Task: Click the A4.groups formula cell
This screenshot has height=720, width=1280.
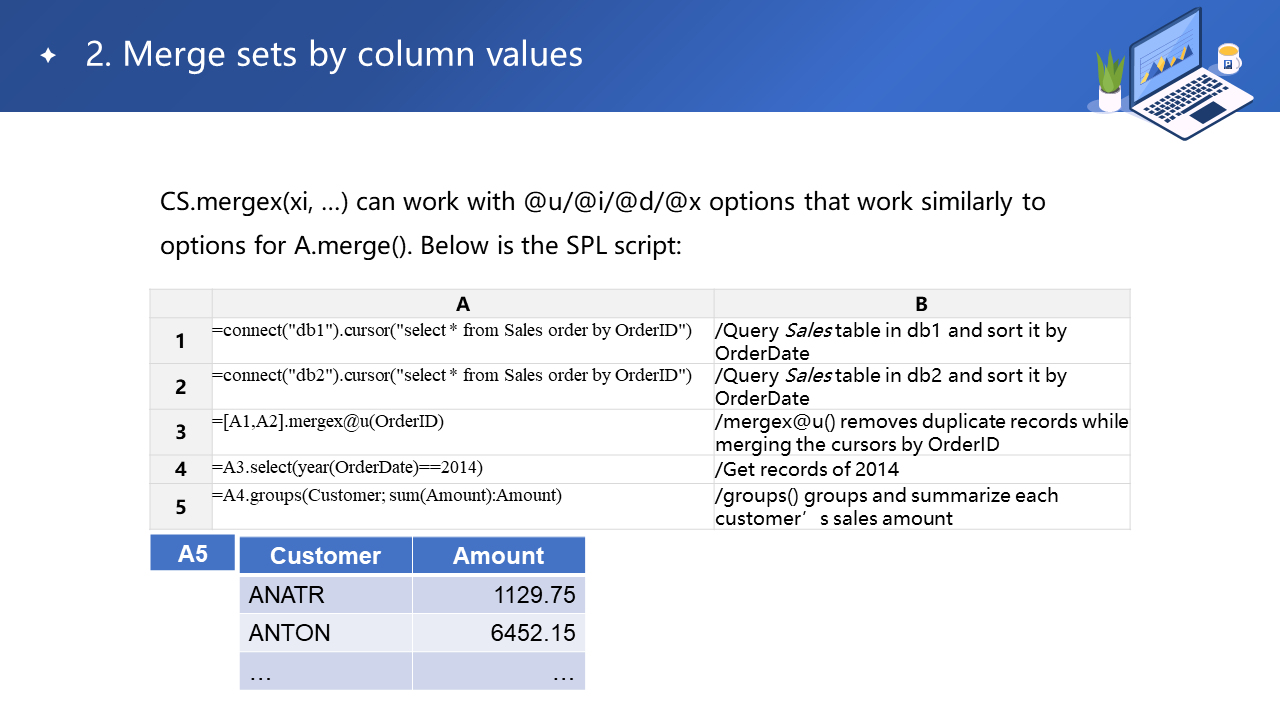Action: tap(387, 496)
